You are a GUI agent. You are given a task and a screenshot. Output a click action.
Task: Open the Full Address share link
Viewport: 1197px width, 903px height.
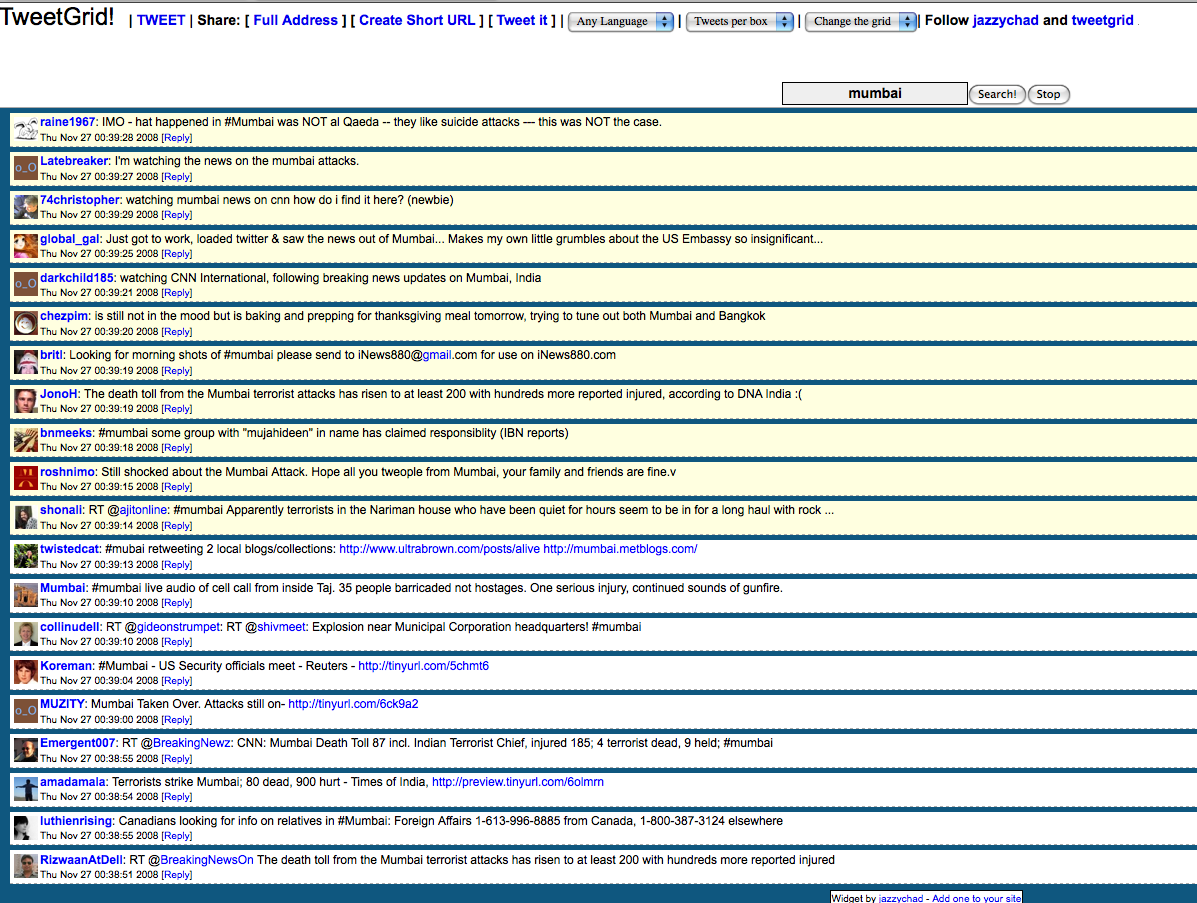tap(295, 21)
